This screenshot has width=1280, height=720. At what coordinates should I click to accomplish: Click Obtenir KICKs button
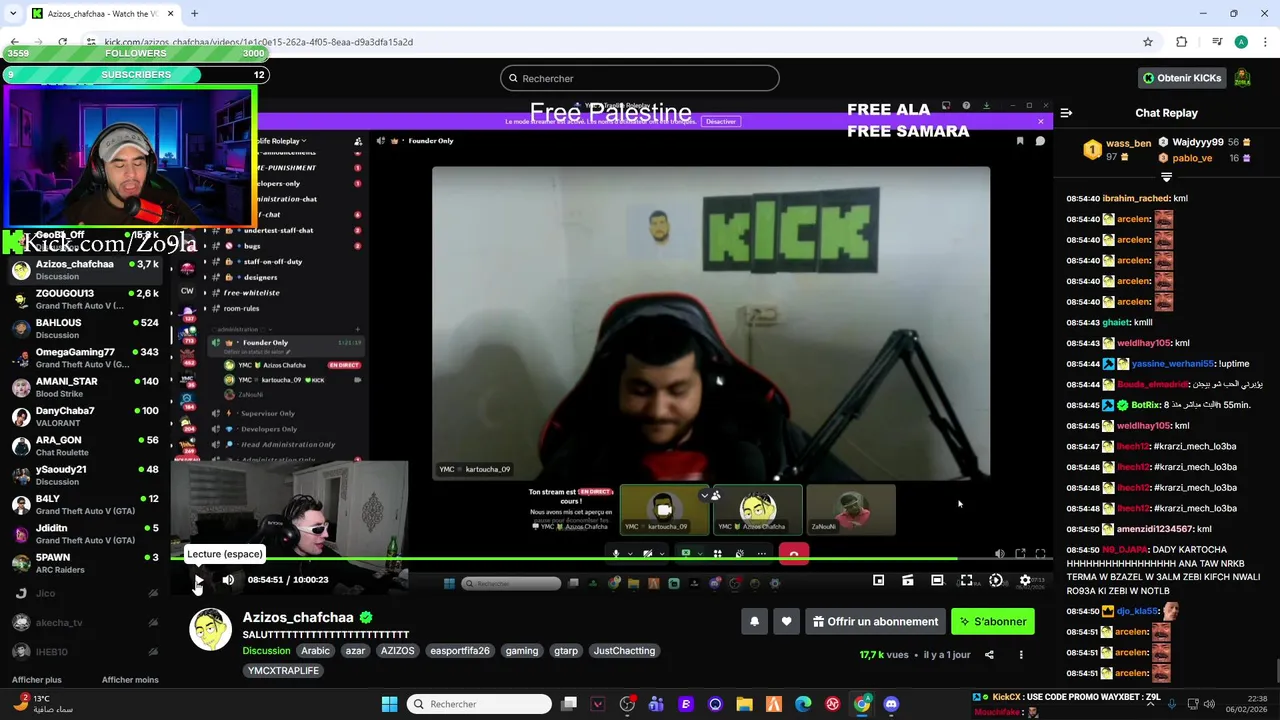[x=1182, y=78]
